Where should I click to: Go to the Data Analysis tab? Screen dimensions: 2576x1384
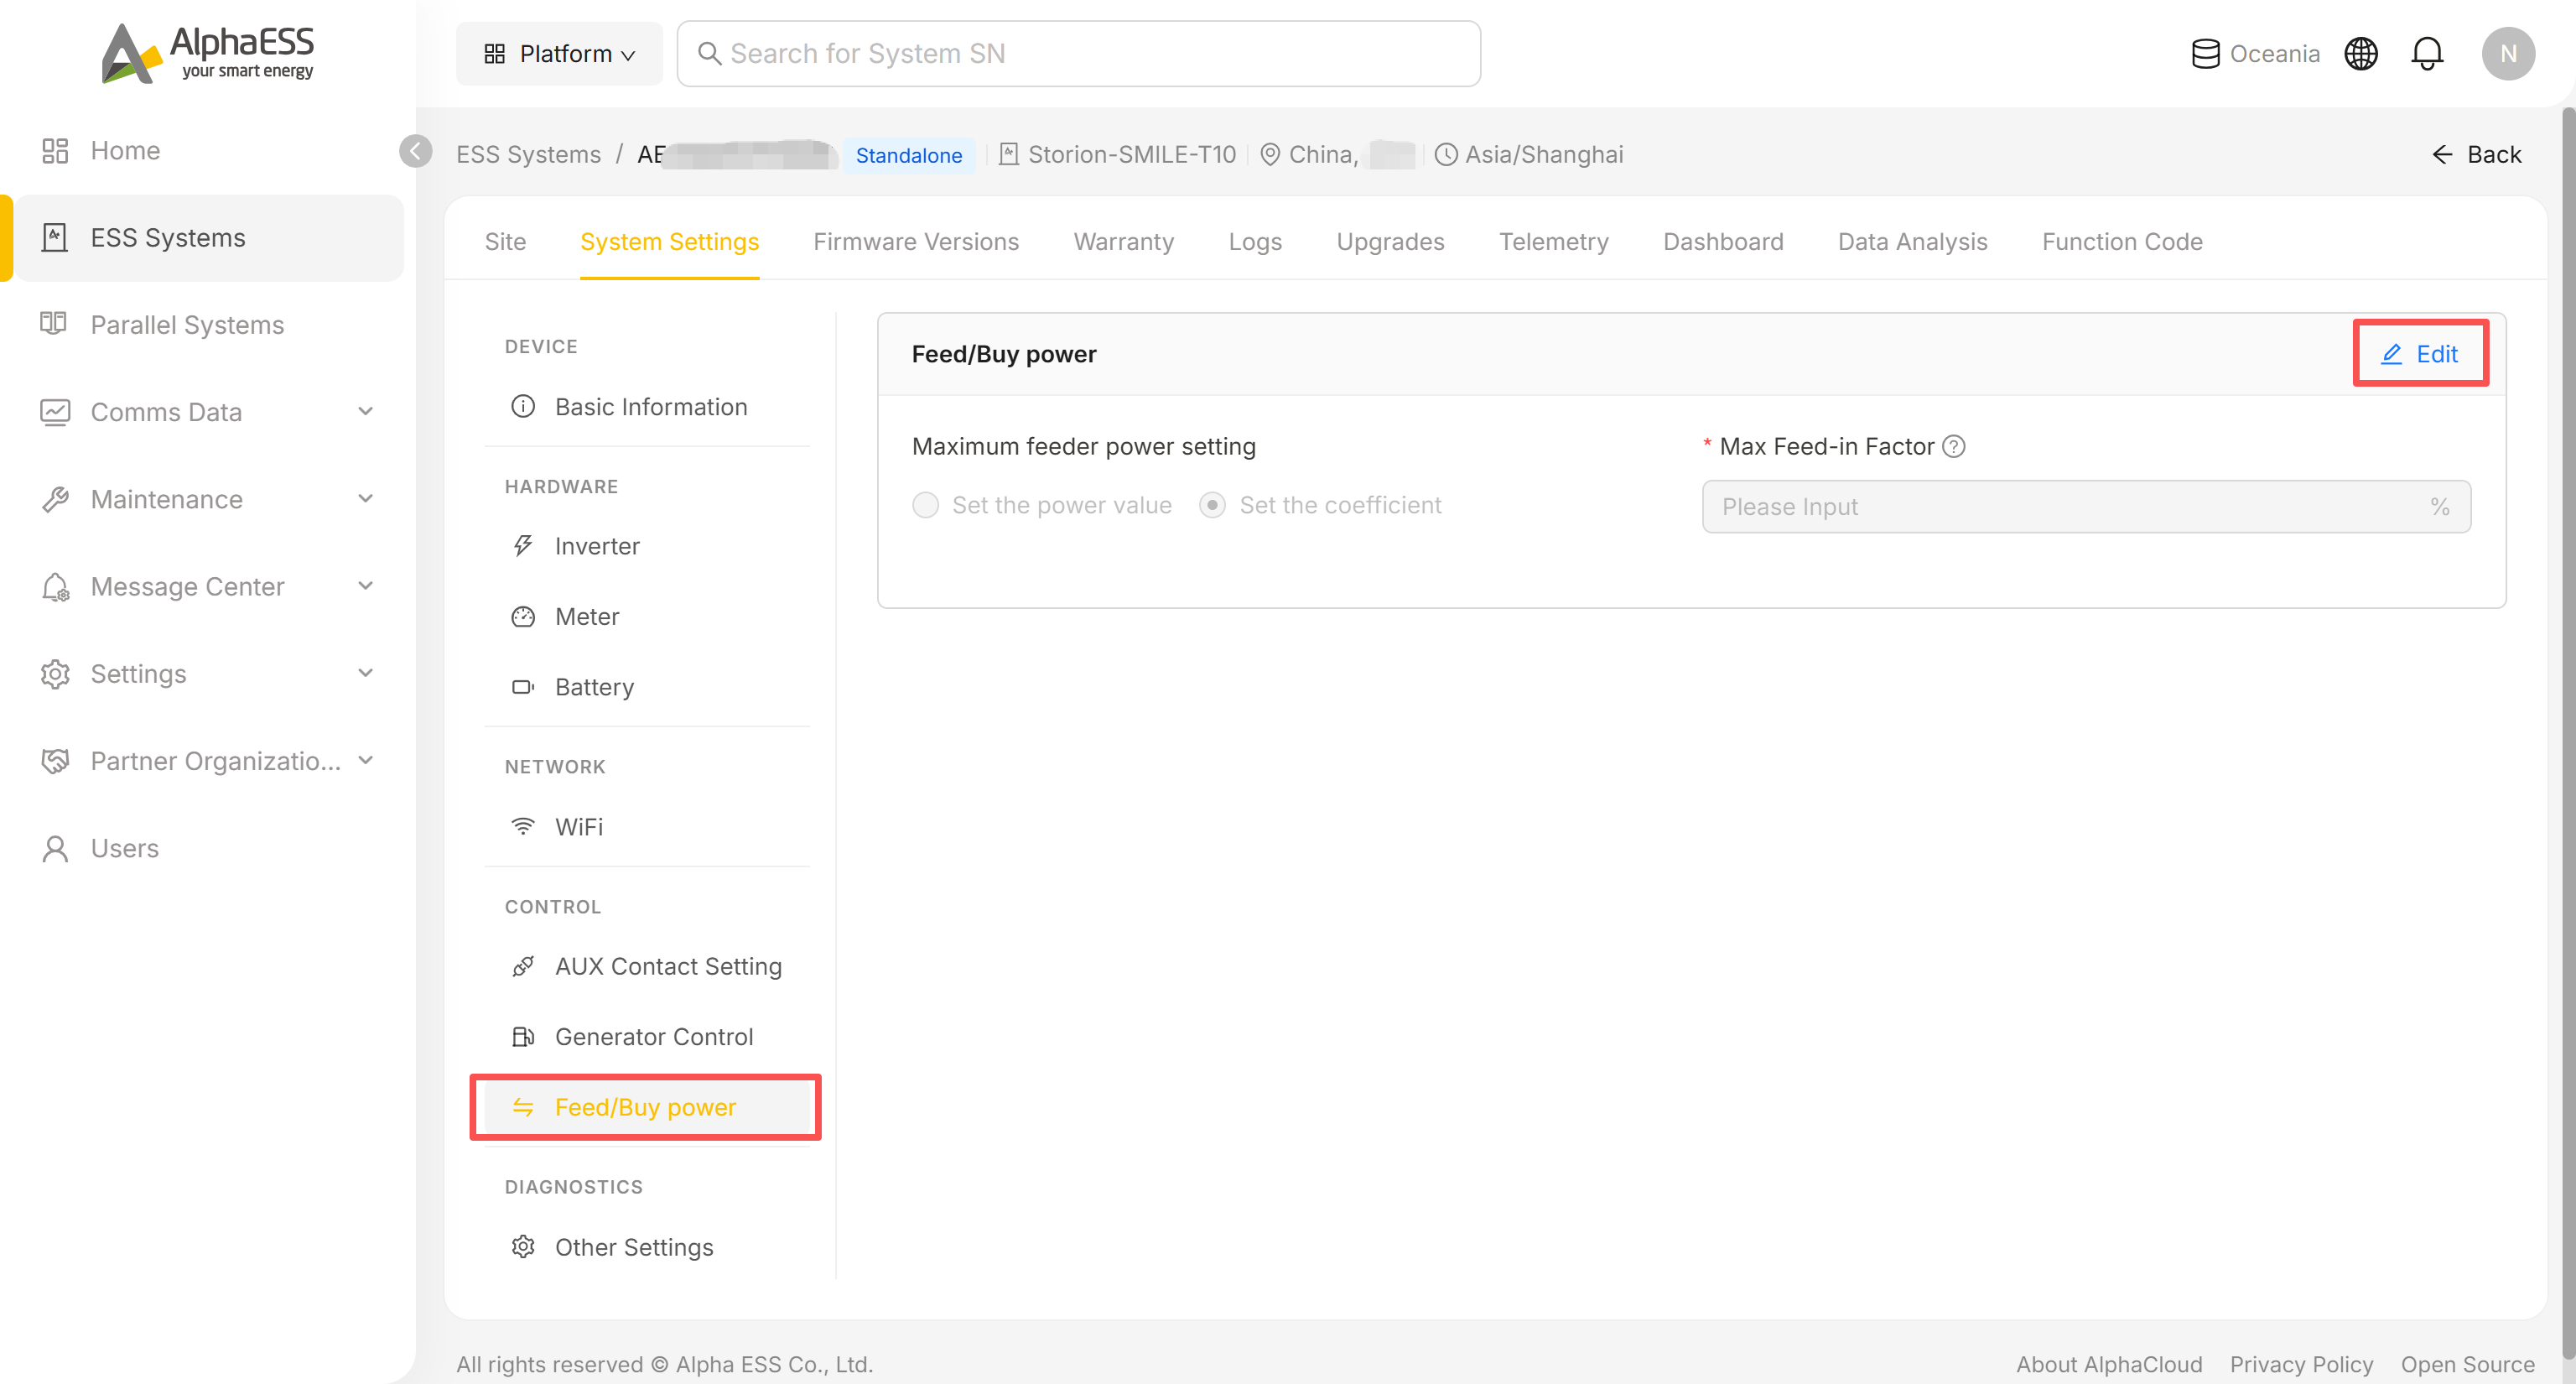1912,242
